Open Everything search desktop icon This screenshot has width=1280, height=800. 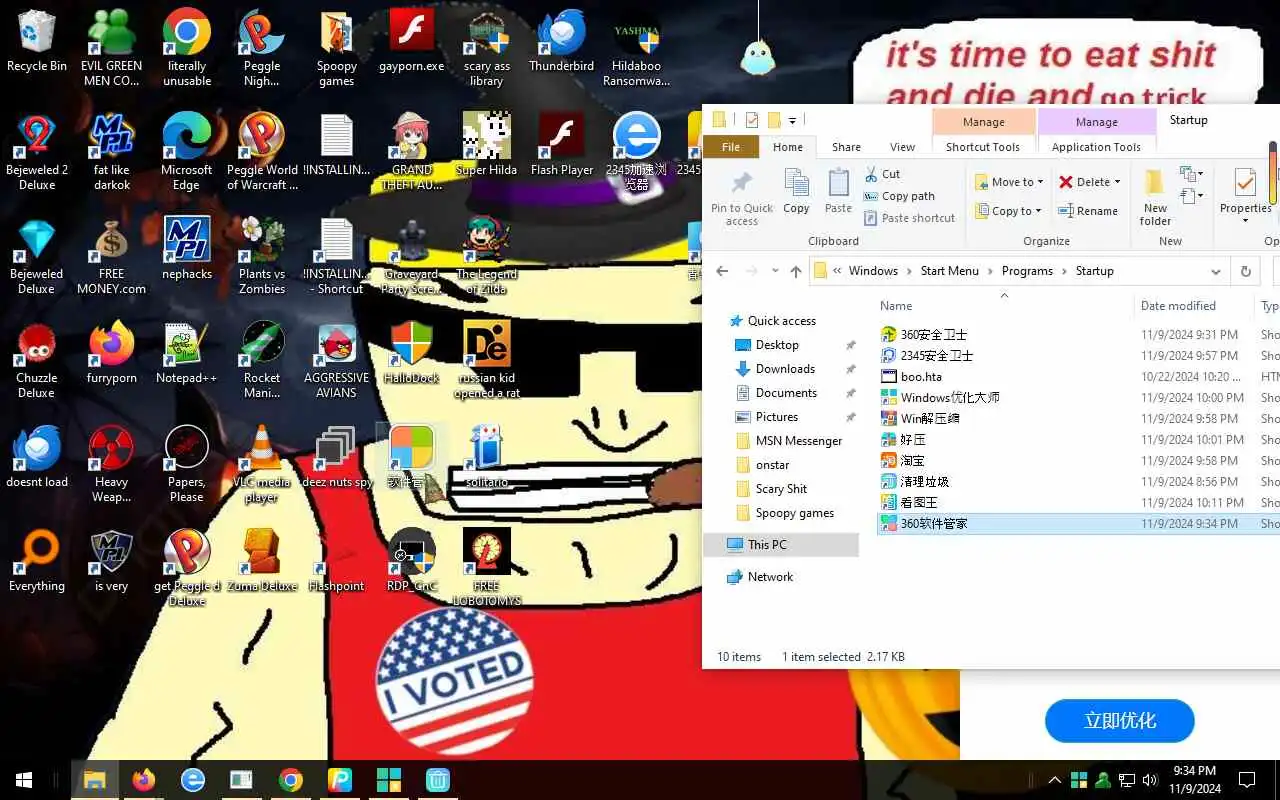pyautogui.click(x=37, y=562)
